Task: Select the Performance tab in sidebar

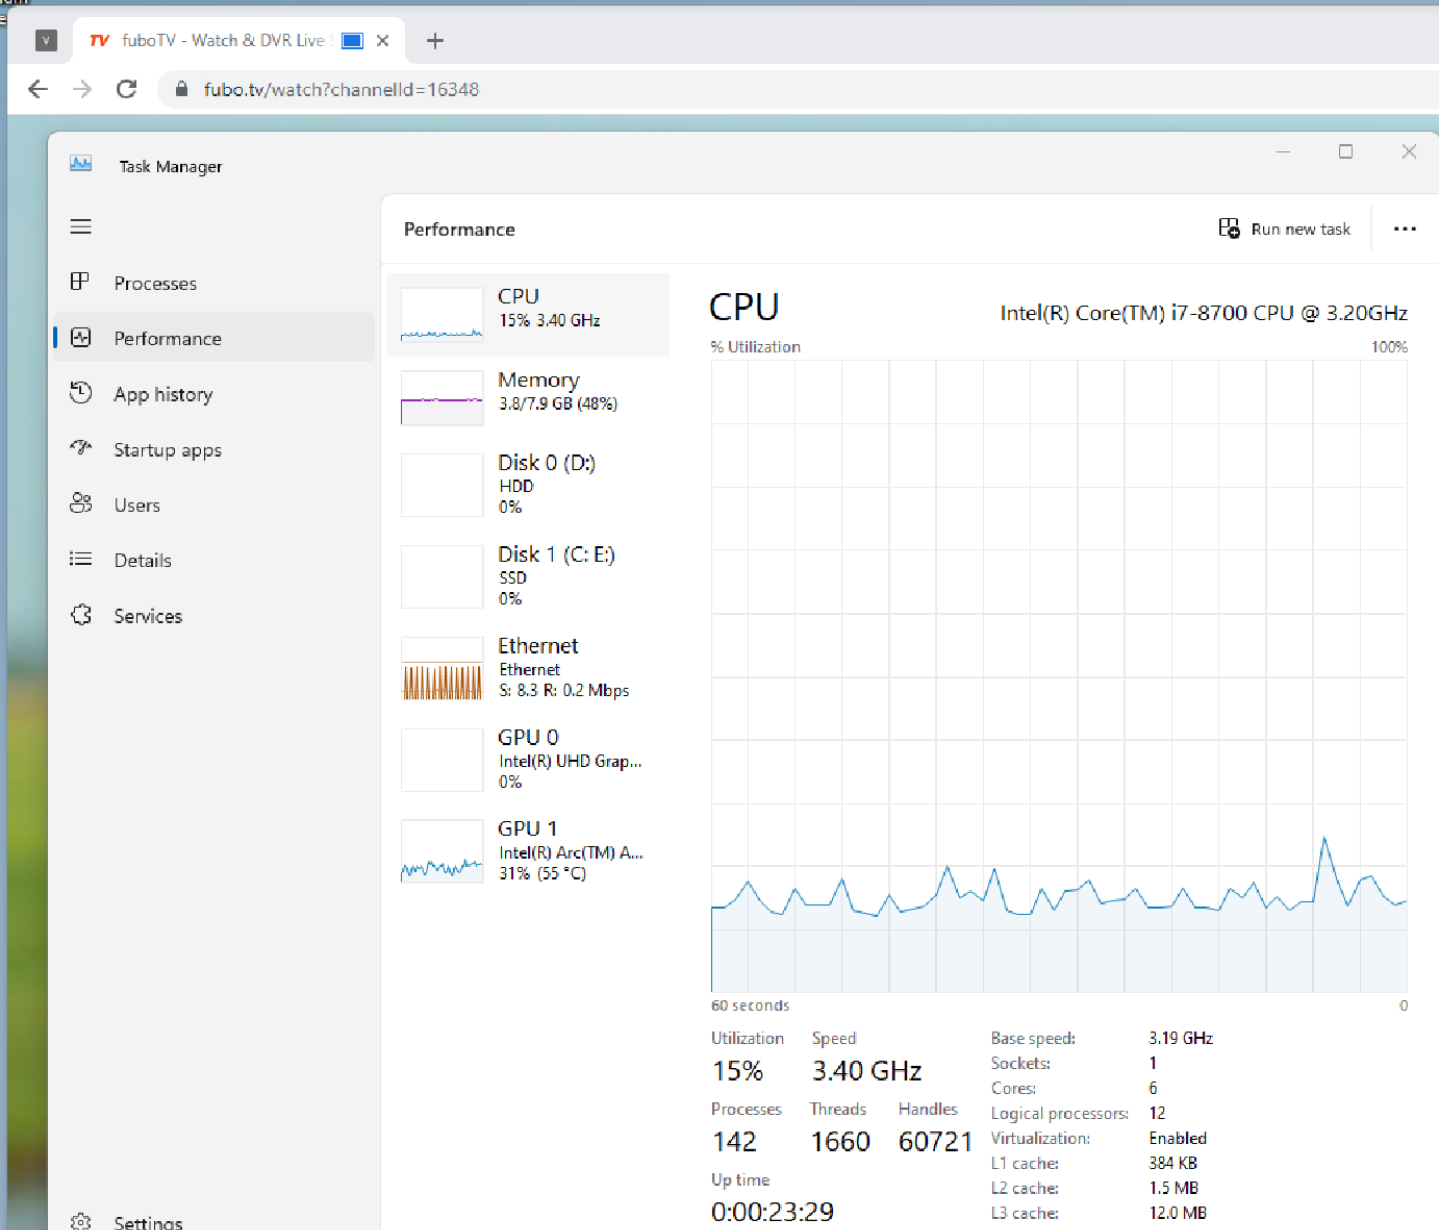Action: [x=167, y=338]
